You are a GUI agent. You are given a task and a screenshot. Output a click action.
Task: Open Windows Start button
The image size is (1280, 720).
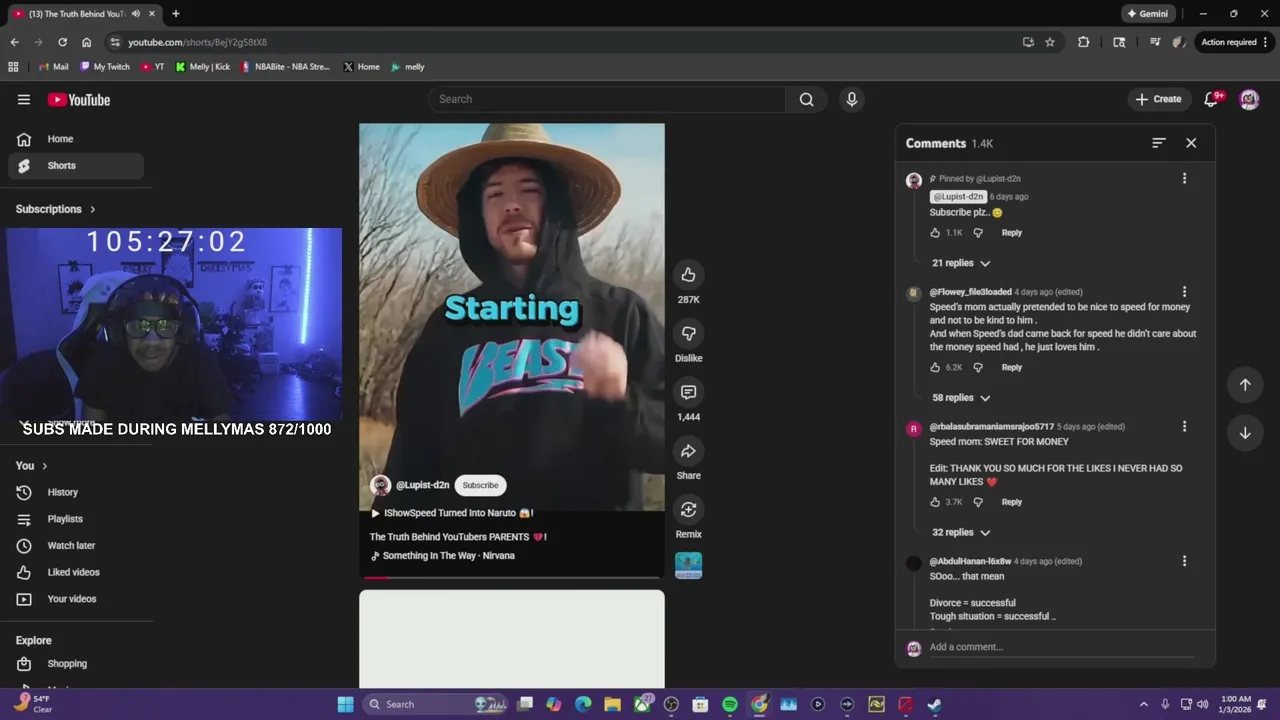[x=345, y=704]
